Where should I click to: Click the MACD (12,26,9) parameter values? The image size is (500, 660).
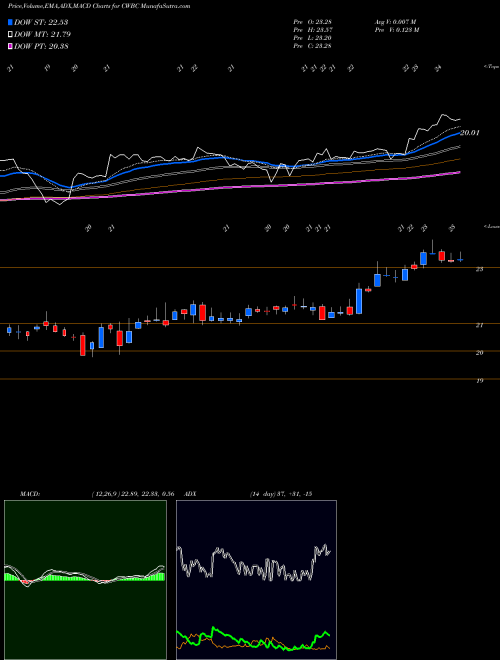[133, 494]
